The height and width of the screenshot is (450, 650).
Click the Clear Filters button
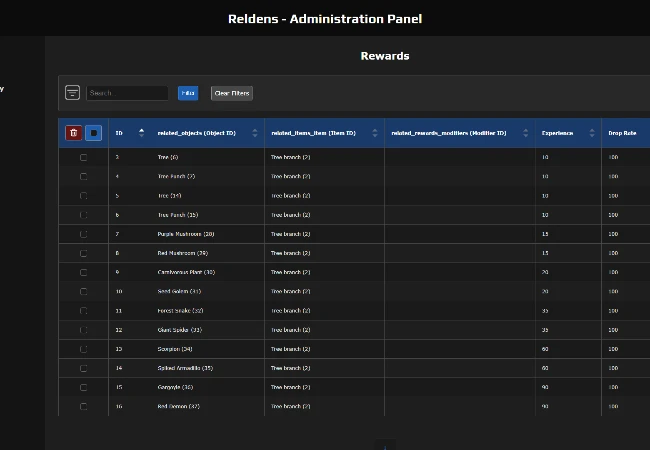[232, 93]
